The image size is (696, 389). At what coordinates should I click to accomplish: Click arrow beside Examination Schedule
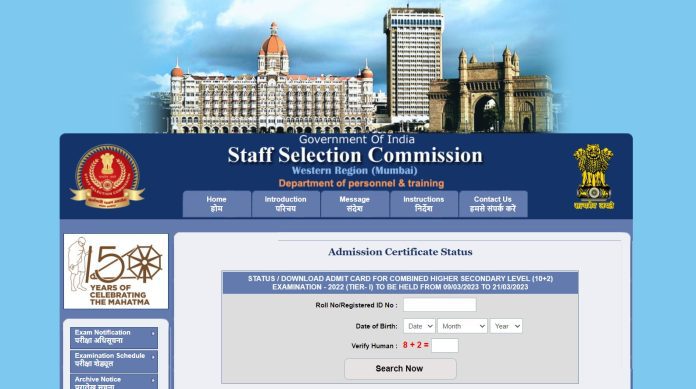pyautogui.click(x=153, y=357)
